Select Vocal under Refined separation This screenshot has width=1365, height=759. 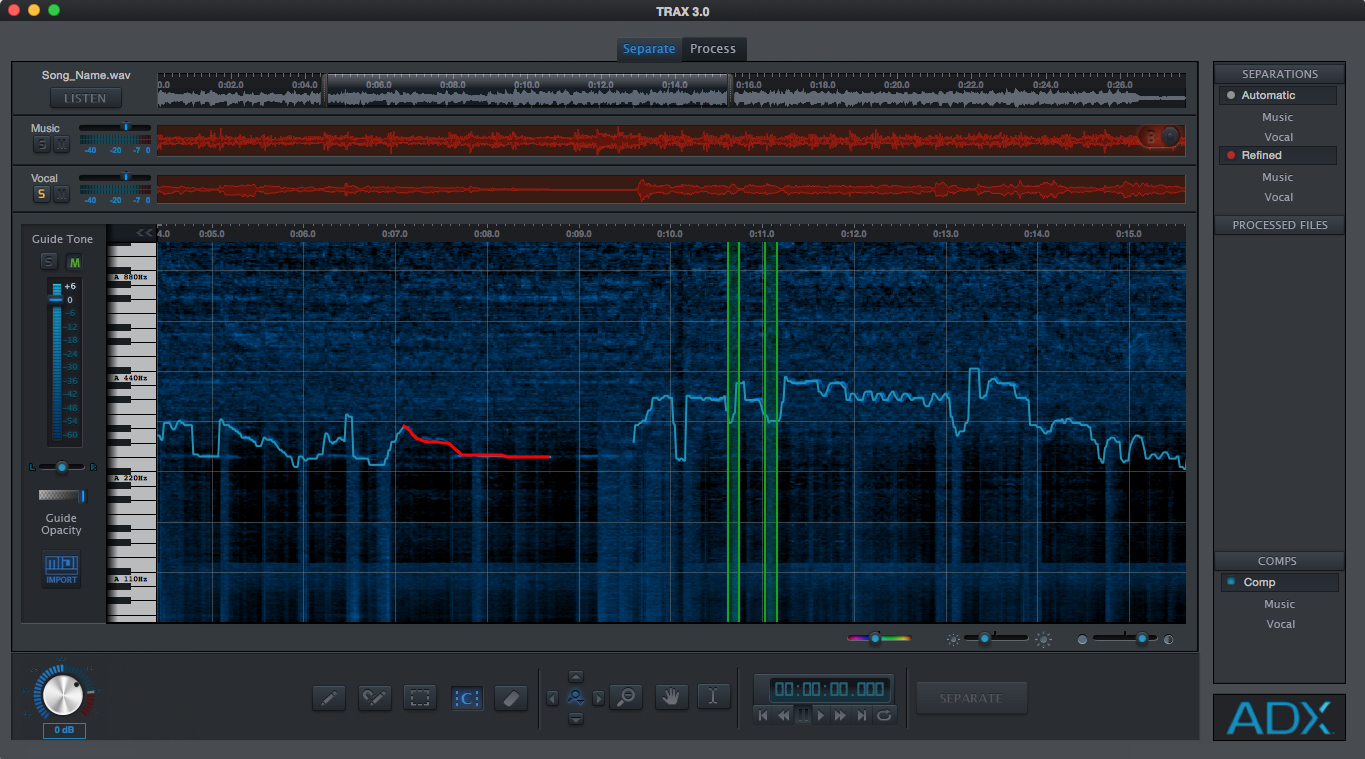(x=1278, y=197)
